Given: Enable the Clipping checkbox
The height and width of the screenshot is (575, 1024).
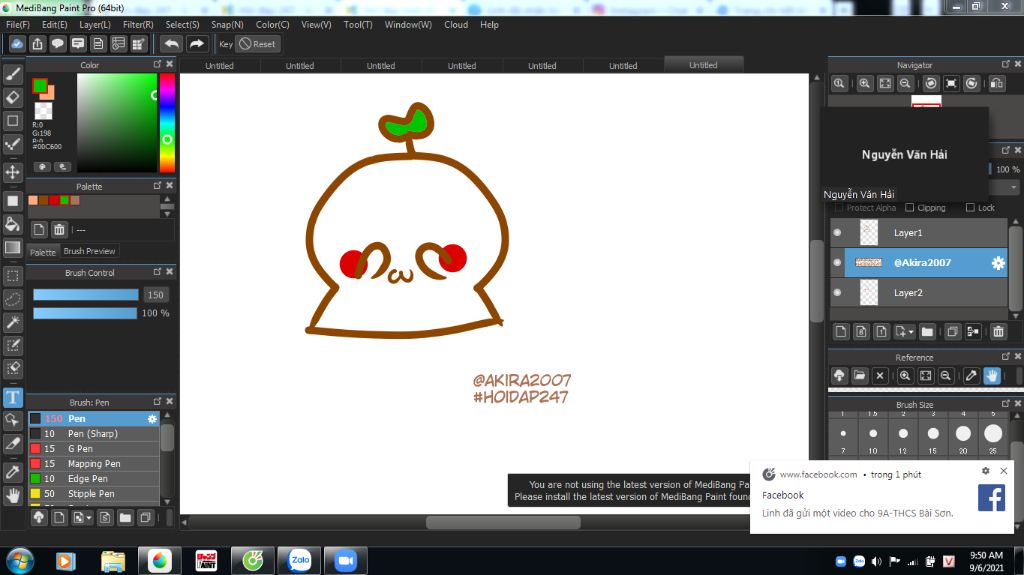Looking at the screenshot, I should point(910,208).
